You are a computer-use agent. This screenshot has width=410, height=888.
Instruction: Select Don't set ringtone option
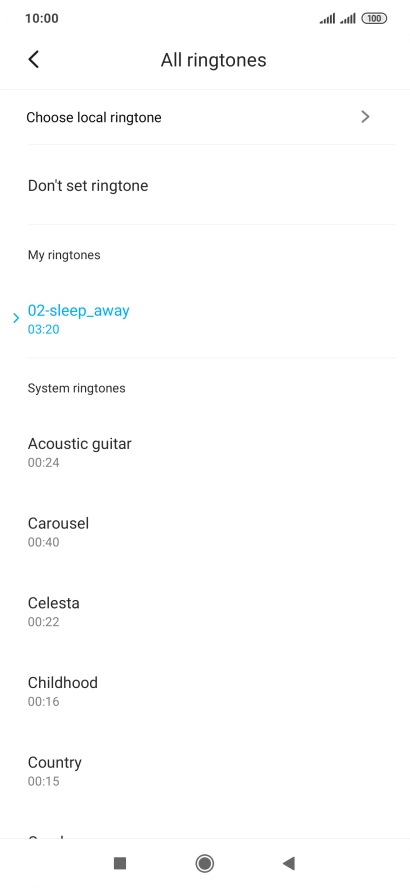click(x=205, y=185)
